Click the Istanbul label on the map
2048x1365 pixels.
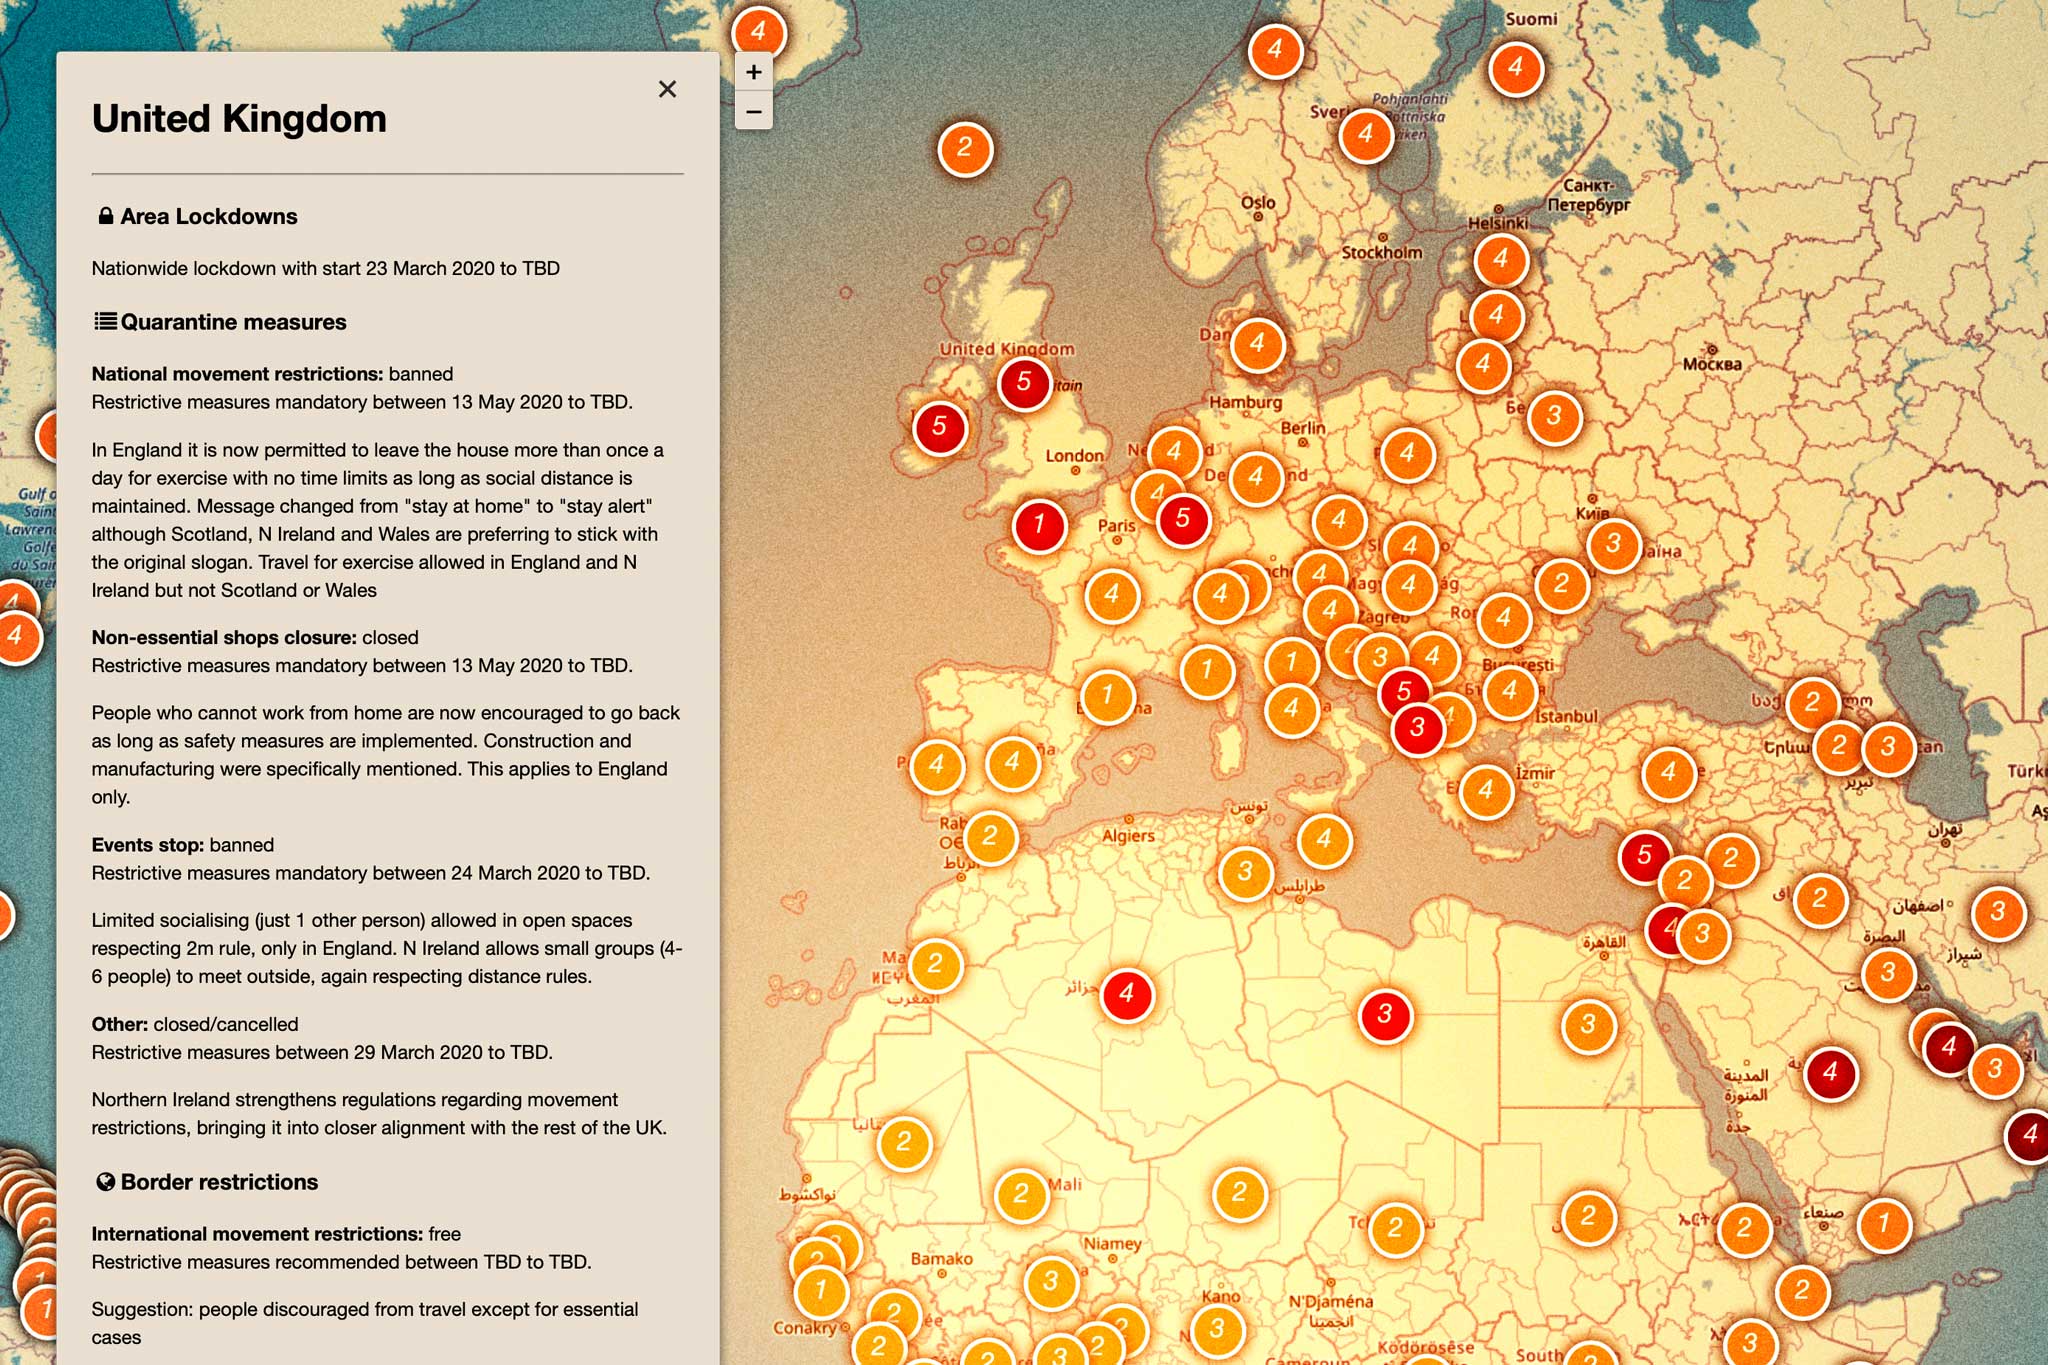[1566, 717]
